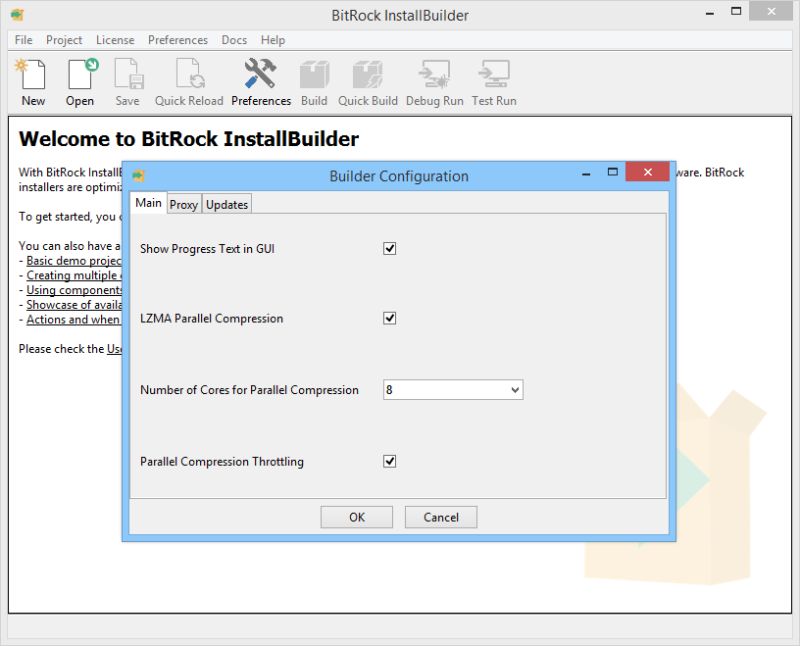The height and width of the screenshot is (646, 800).
Task: Open the Preferences menu in menu bar
Action: (x=178, y=40)
